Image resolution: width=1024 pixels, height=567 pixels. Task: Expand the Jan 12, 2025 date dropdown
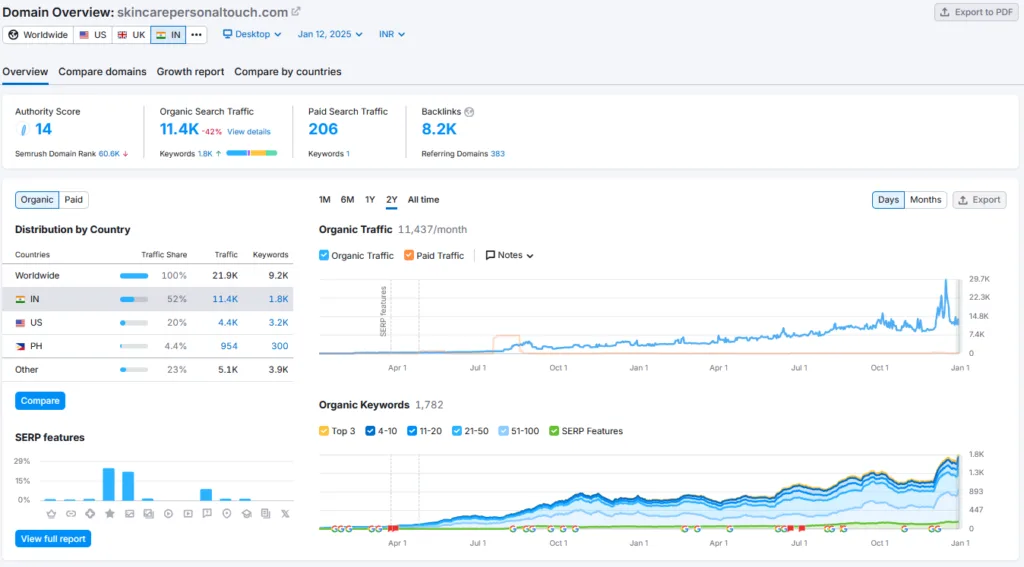pos(330,34)
